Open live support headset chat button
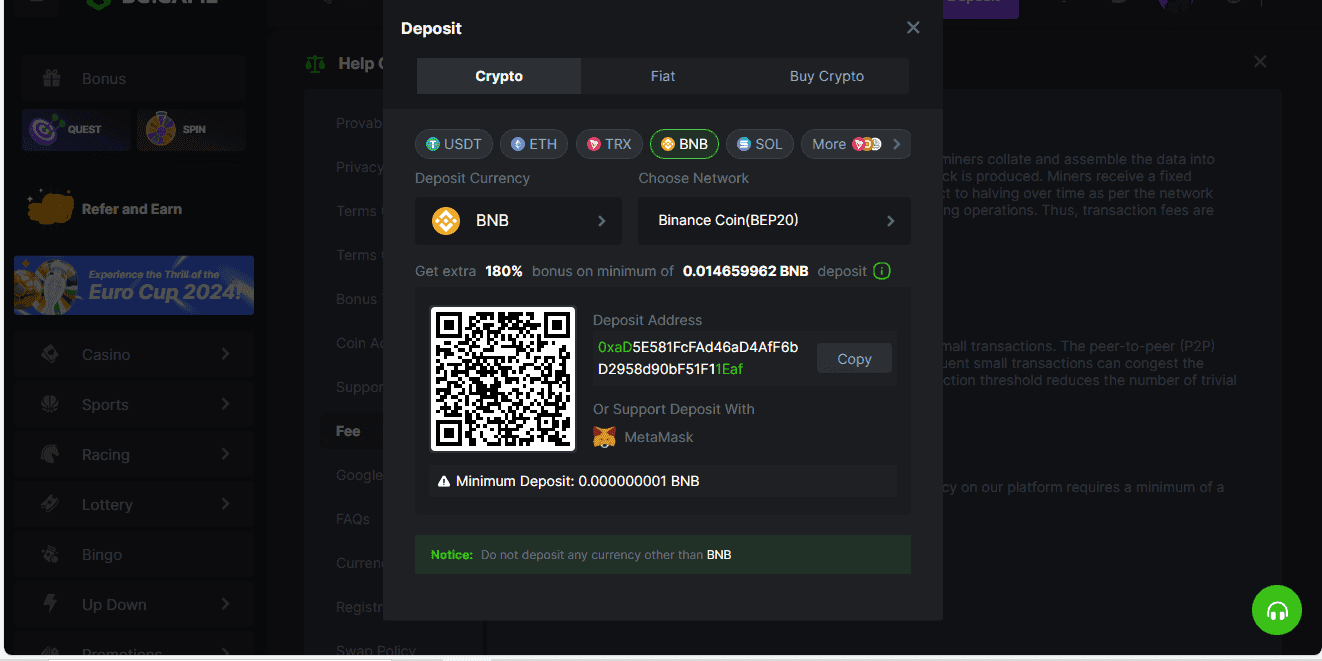 point(1276,610)
